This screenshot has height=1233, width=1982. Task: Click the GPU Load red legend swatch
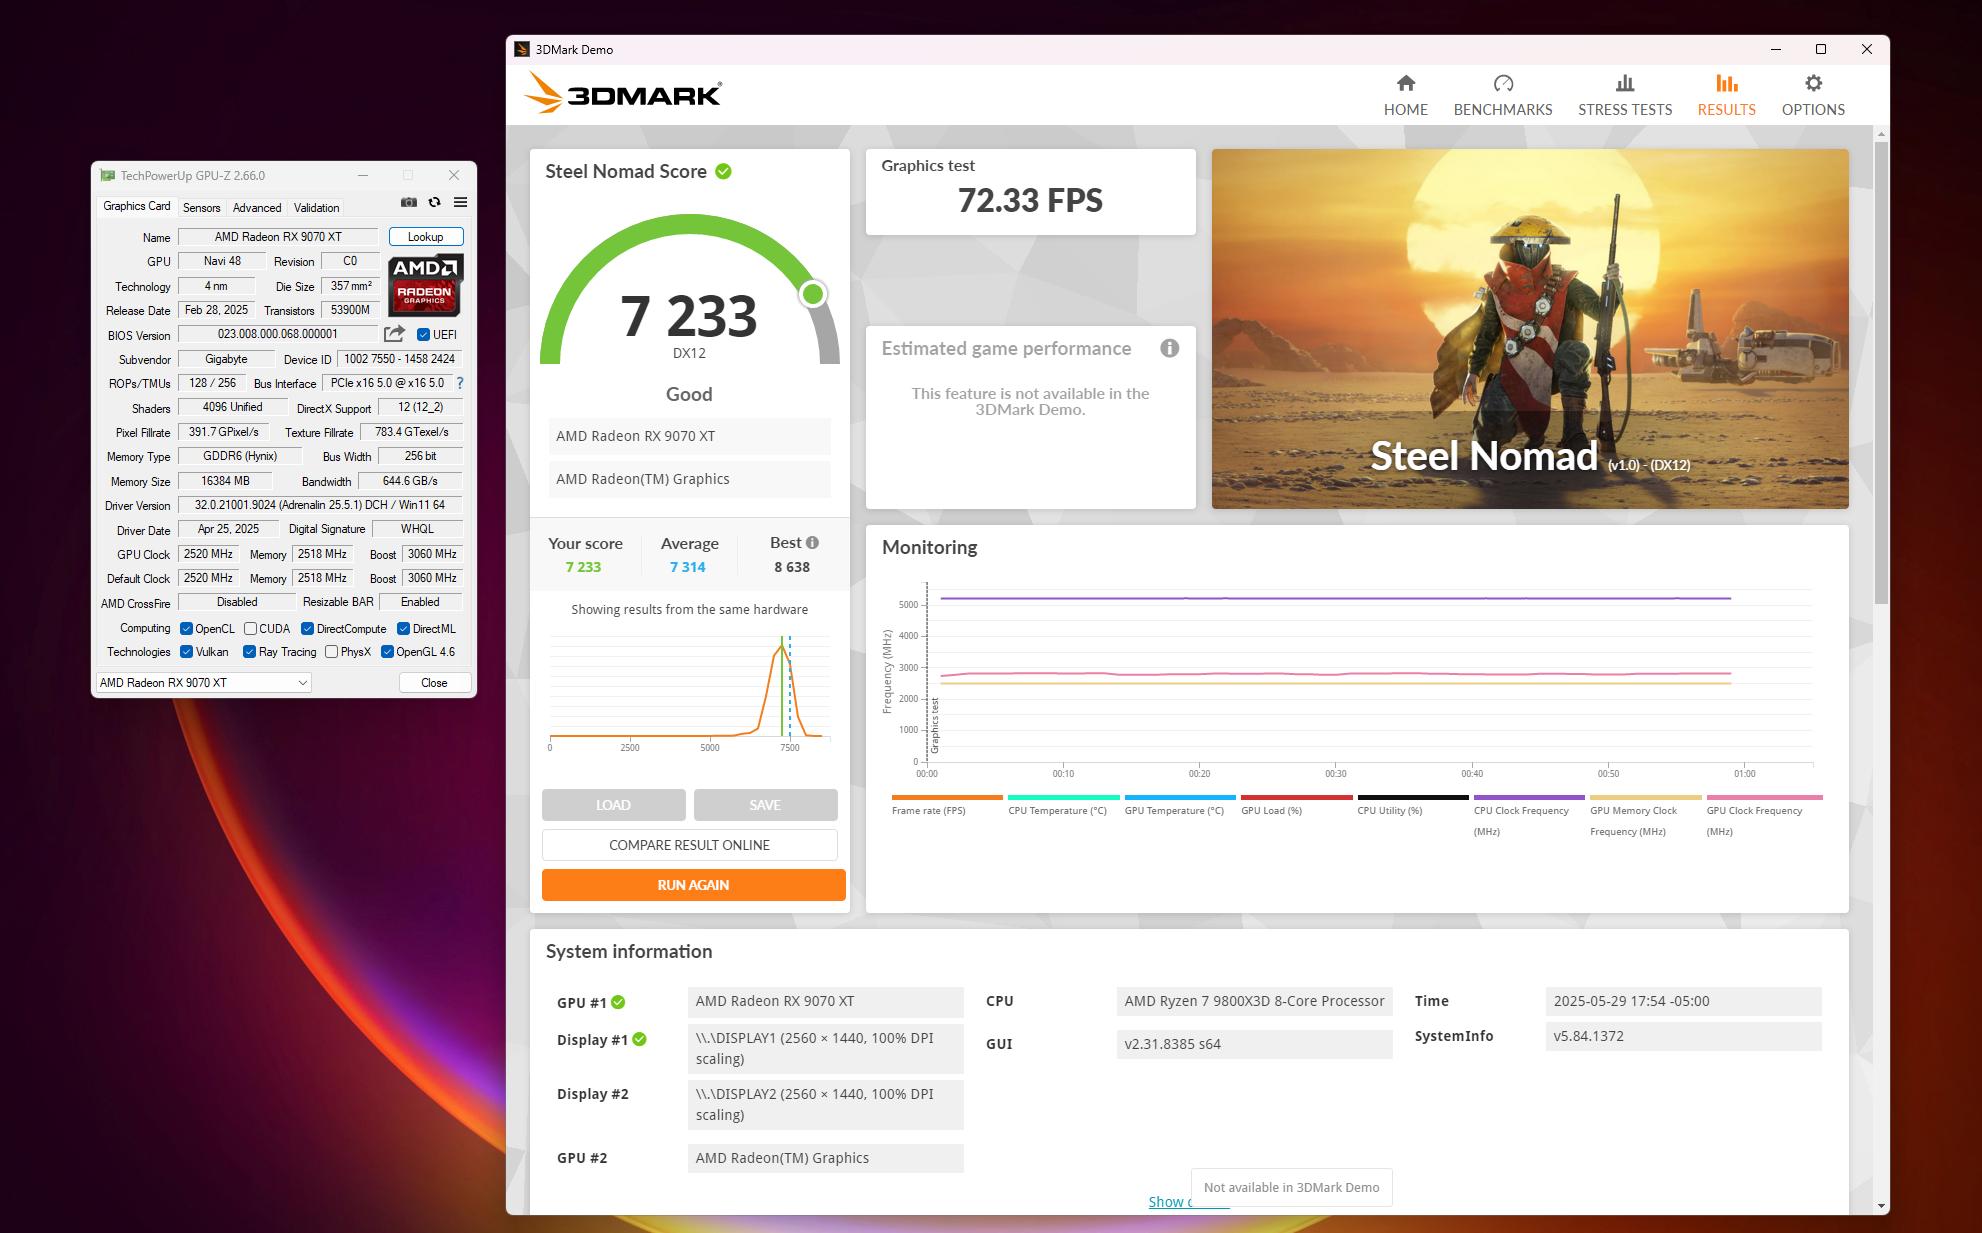(x=1296, y=798)
